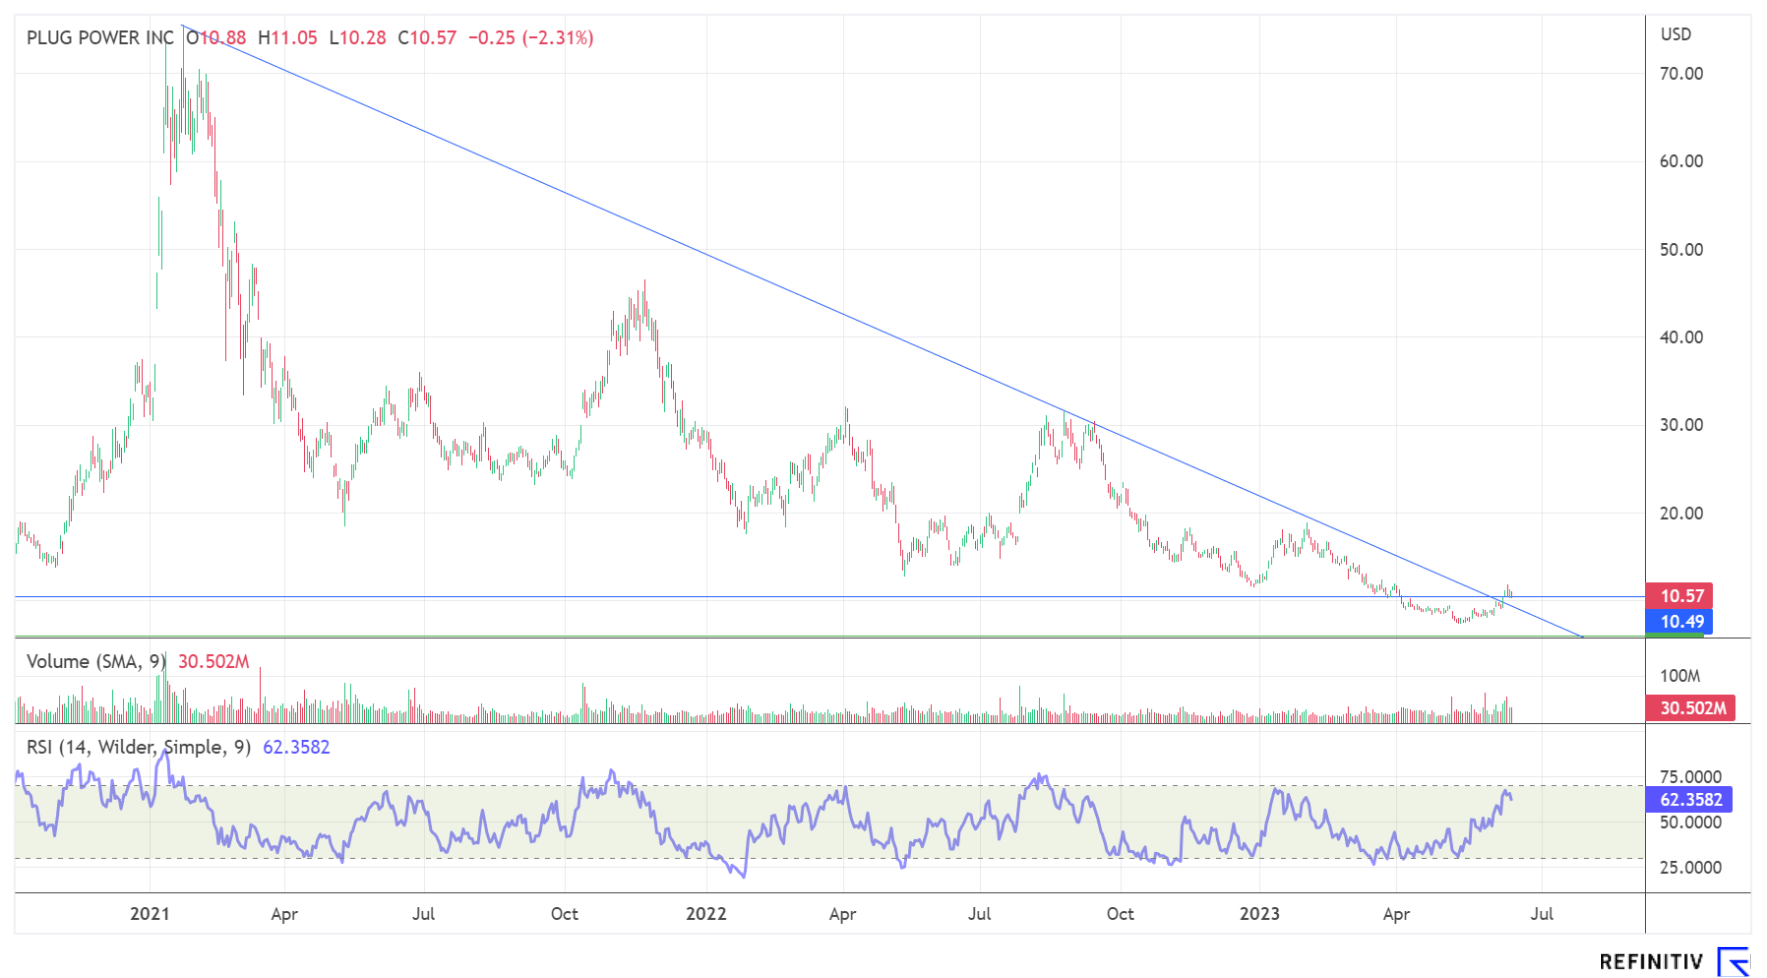Click the red -0.25 (−2.31%) change value
The image size is (1767, 978).
(531, 38)
